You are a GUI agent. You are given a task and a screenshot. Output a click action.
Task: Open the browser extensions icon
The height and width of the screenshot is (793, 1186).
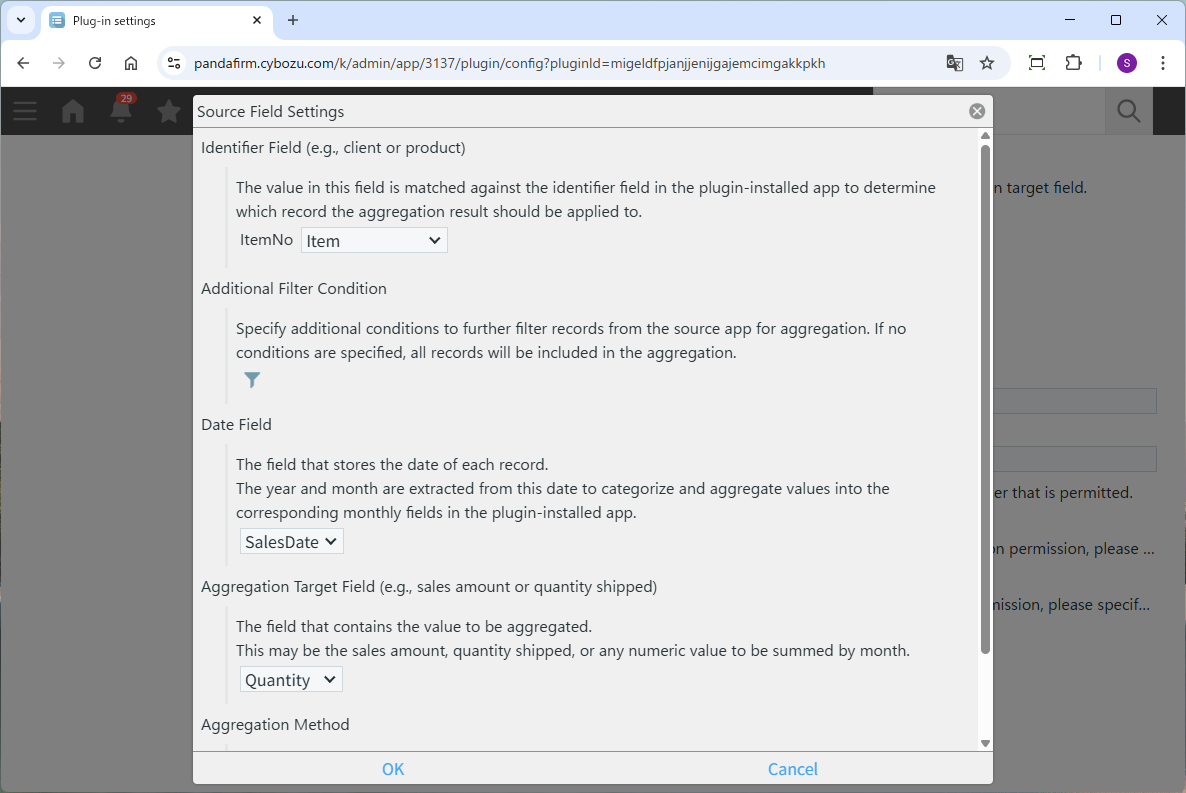coord(1073,63)
